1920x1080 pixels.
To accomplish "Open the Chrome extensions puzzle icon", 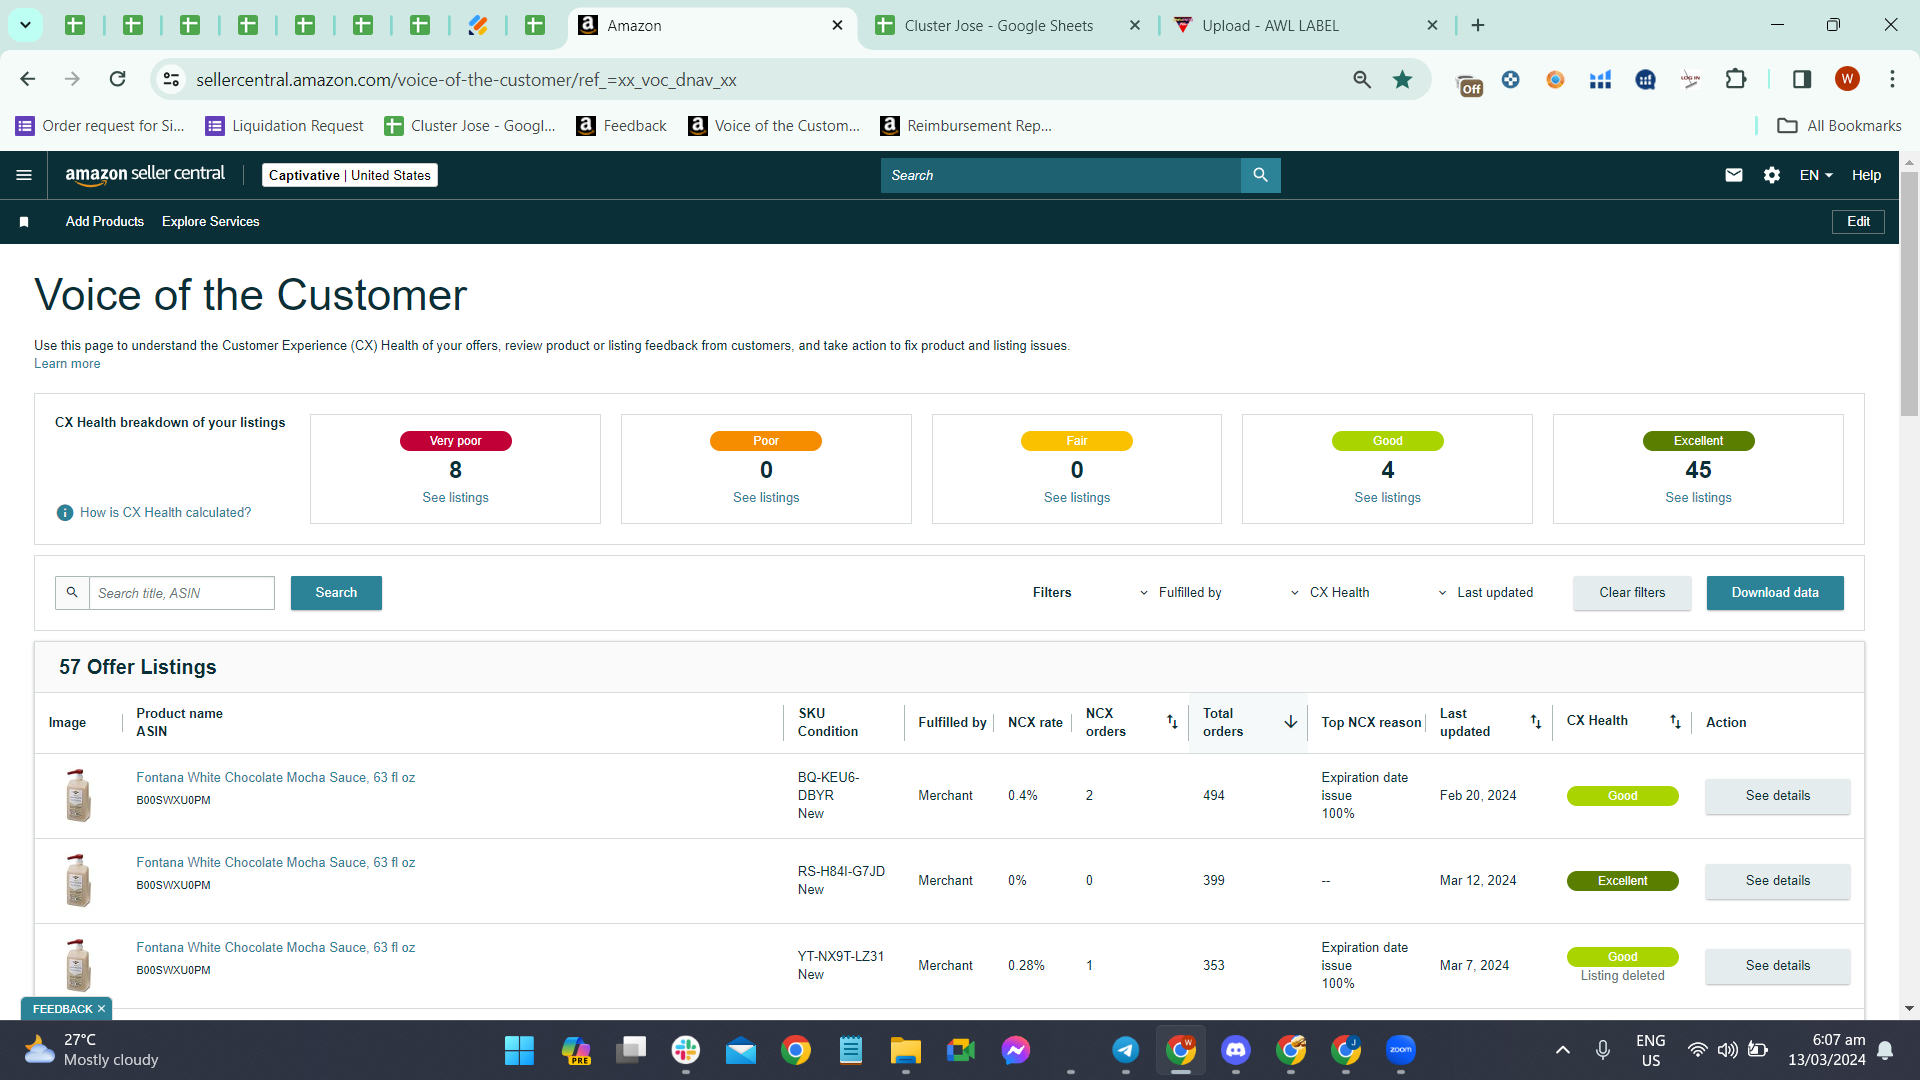I will [x=1736, y=79].
